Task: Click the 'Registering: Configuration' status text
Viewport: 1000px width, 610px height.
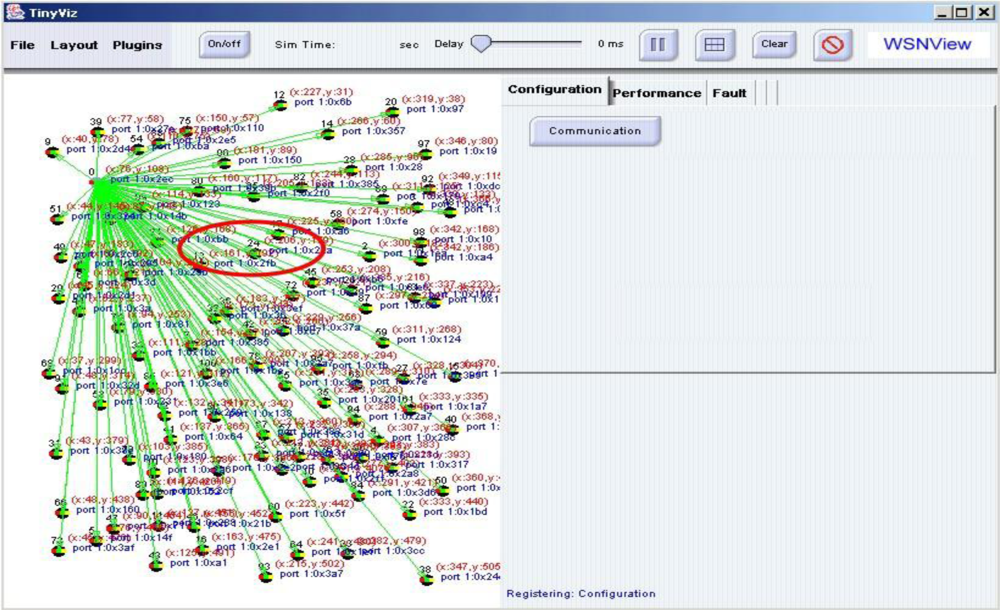Action: click(x=580, y=593)
